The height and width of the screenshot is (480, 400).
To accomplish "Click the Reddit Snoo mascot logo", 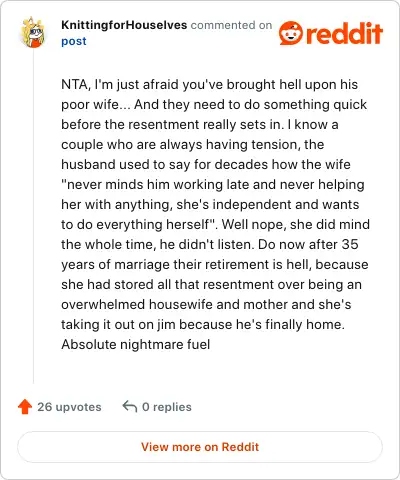I will pos(291,33).
